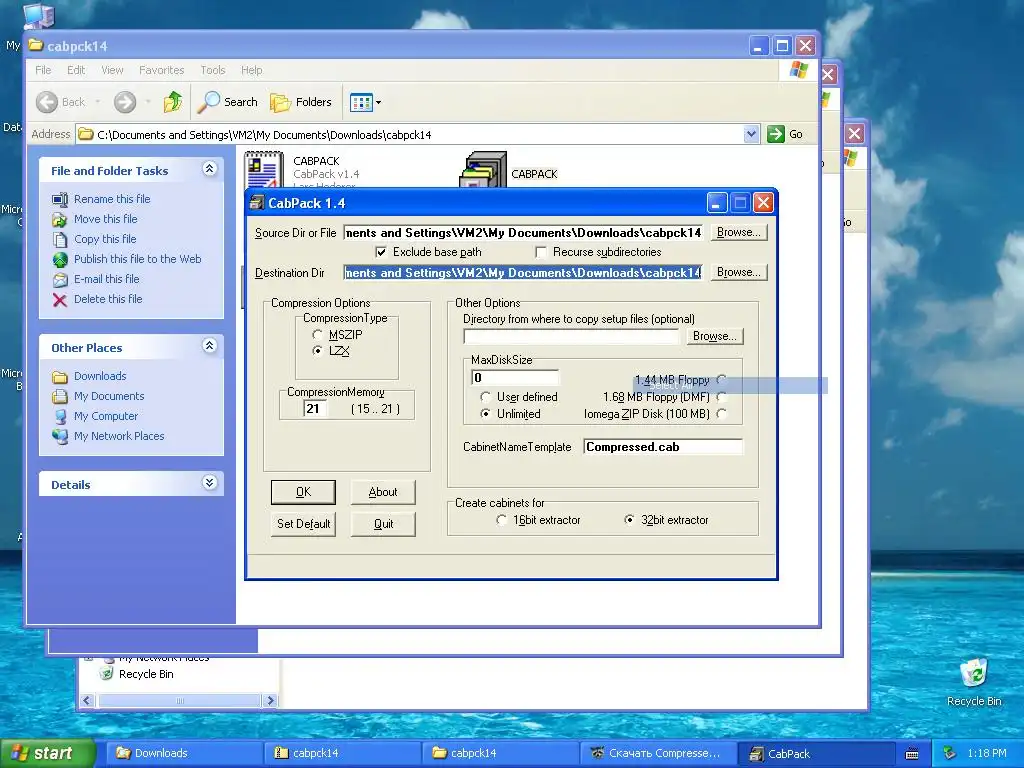The width and height of the screenshot is (1024, 768).
Task: Click Browse for setup files directory
Action: [x=714, y=336]
